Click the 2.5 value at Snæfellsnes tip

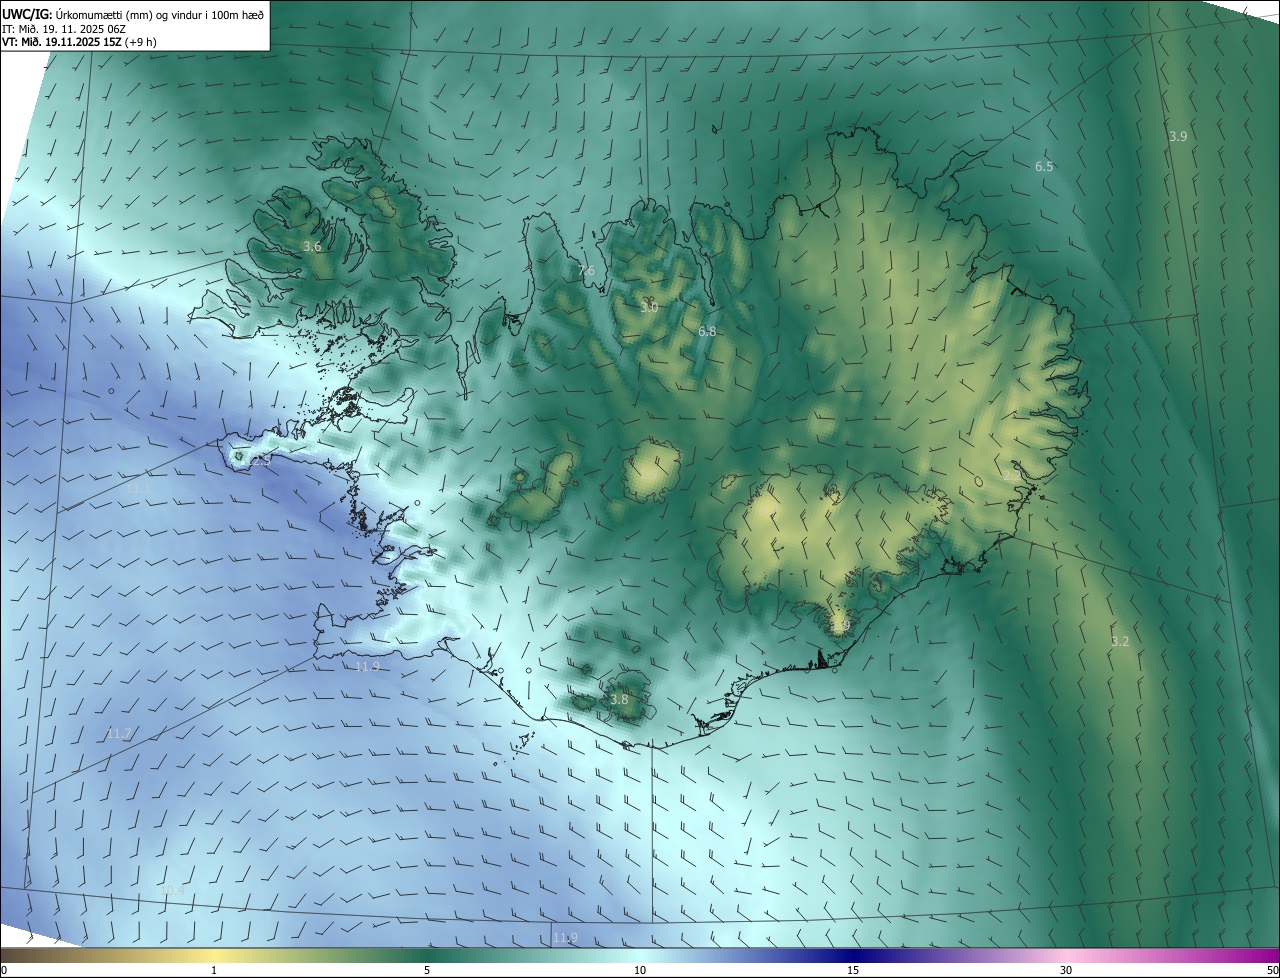pos(260,460)
